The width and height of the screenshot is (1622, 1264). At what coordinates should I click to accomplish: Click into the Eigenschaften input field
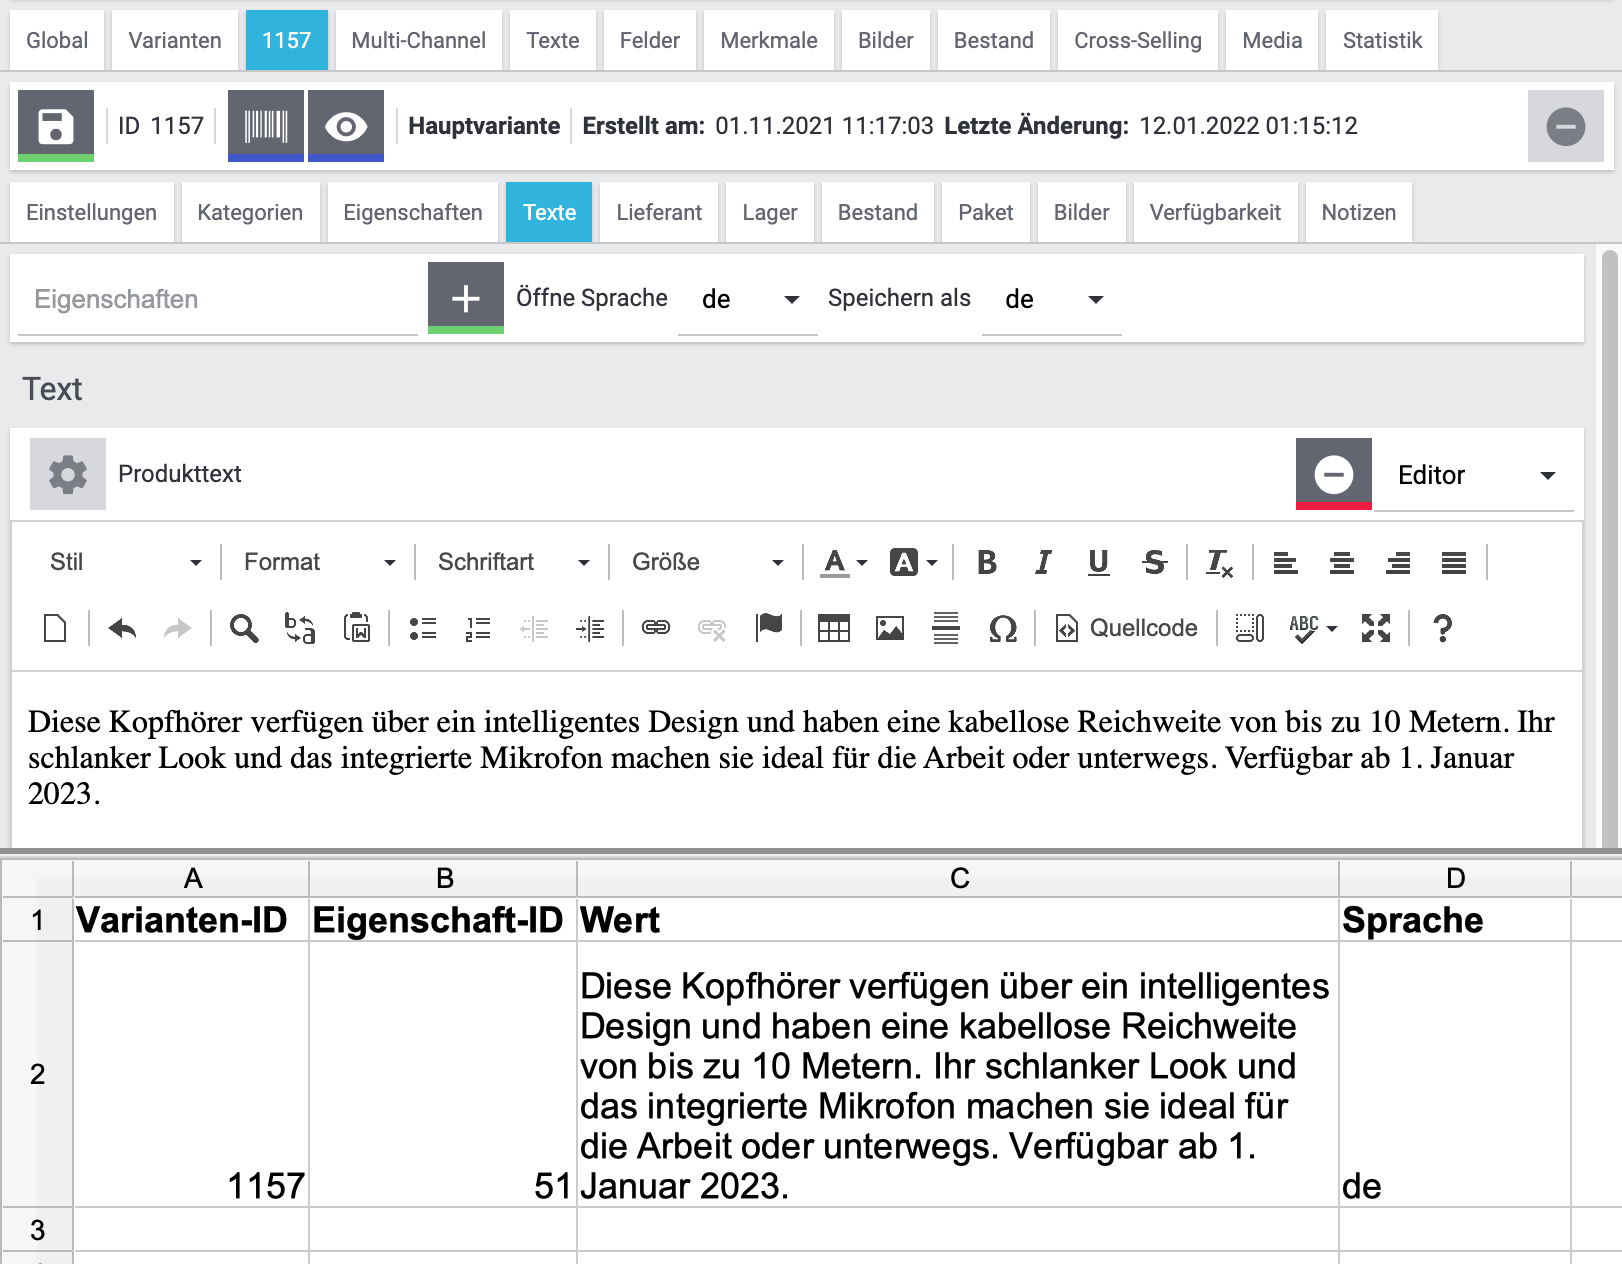214,299
